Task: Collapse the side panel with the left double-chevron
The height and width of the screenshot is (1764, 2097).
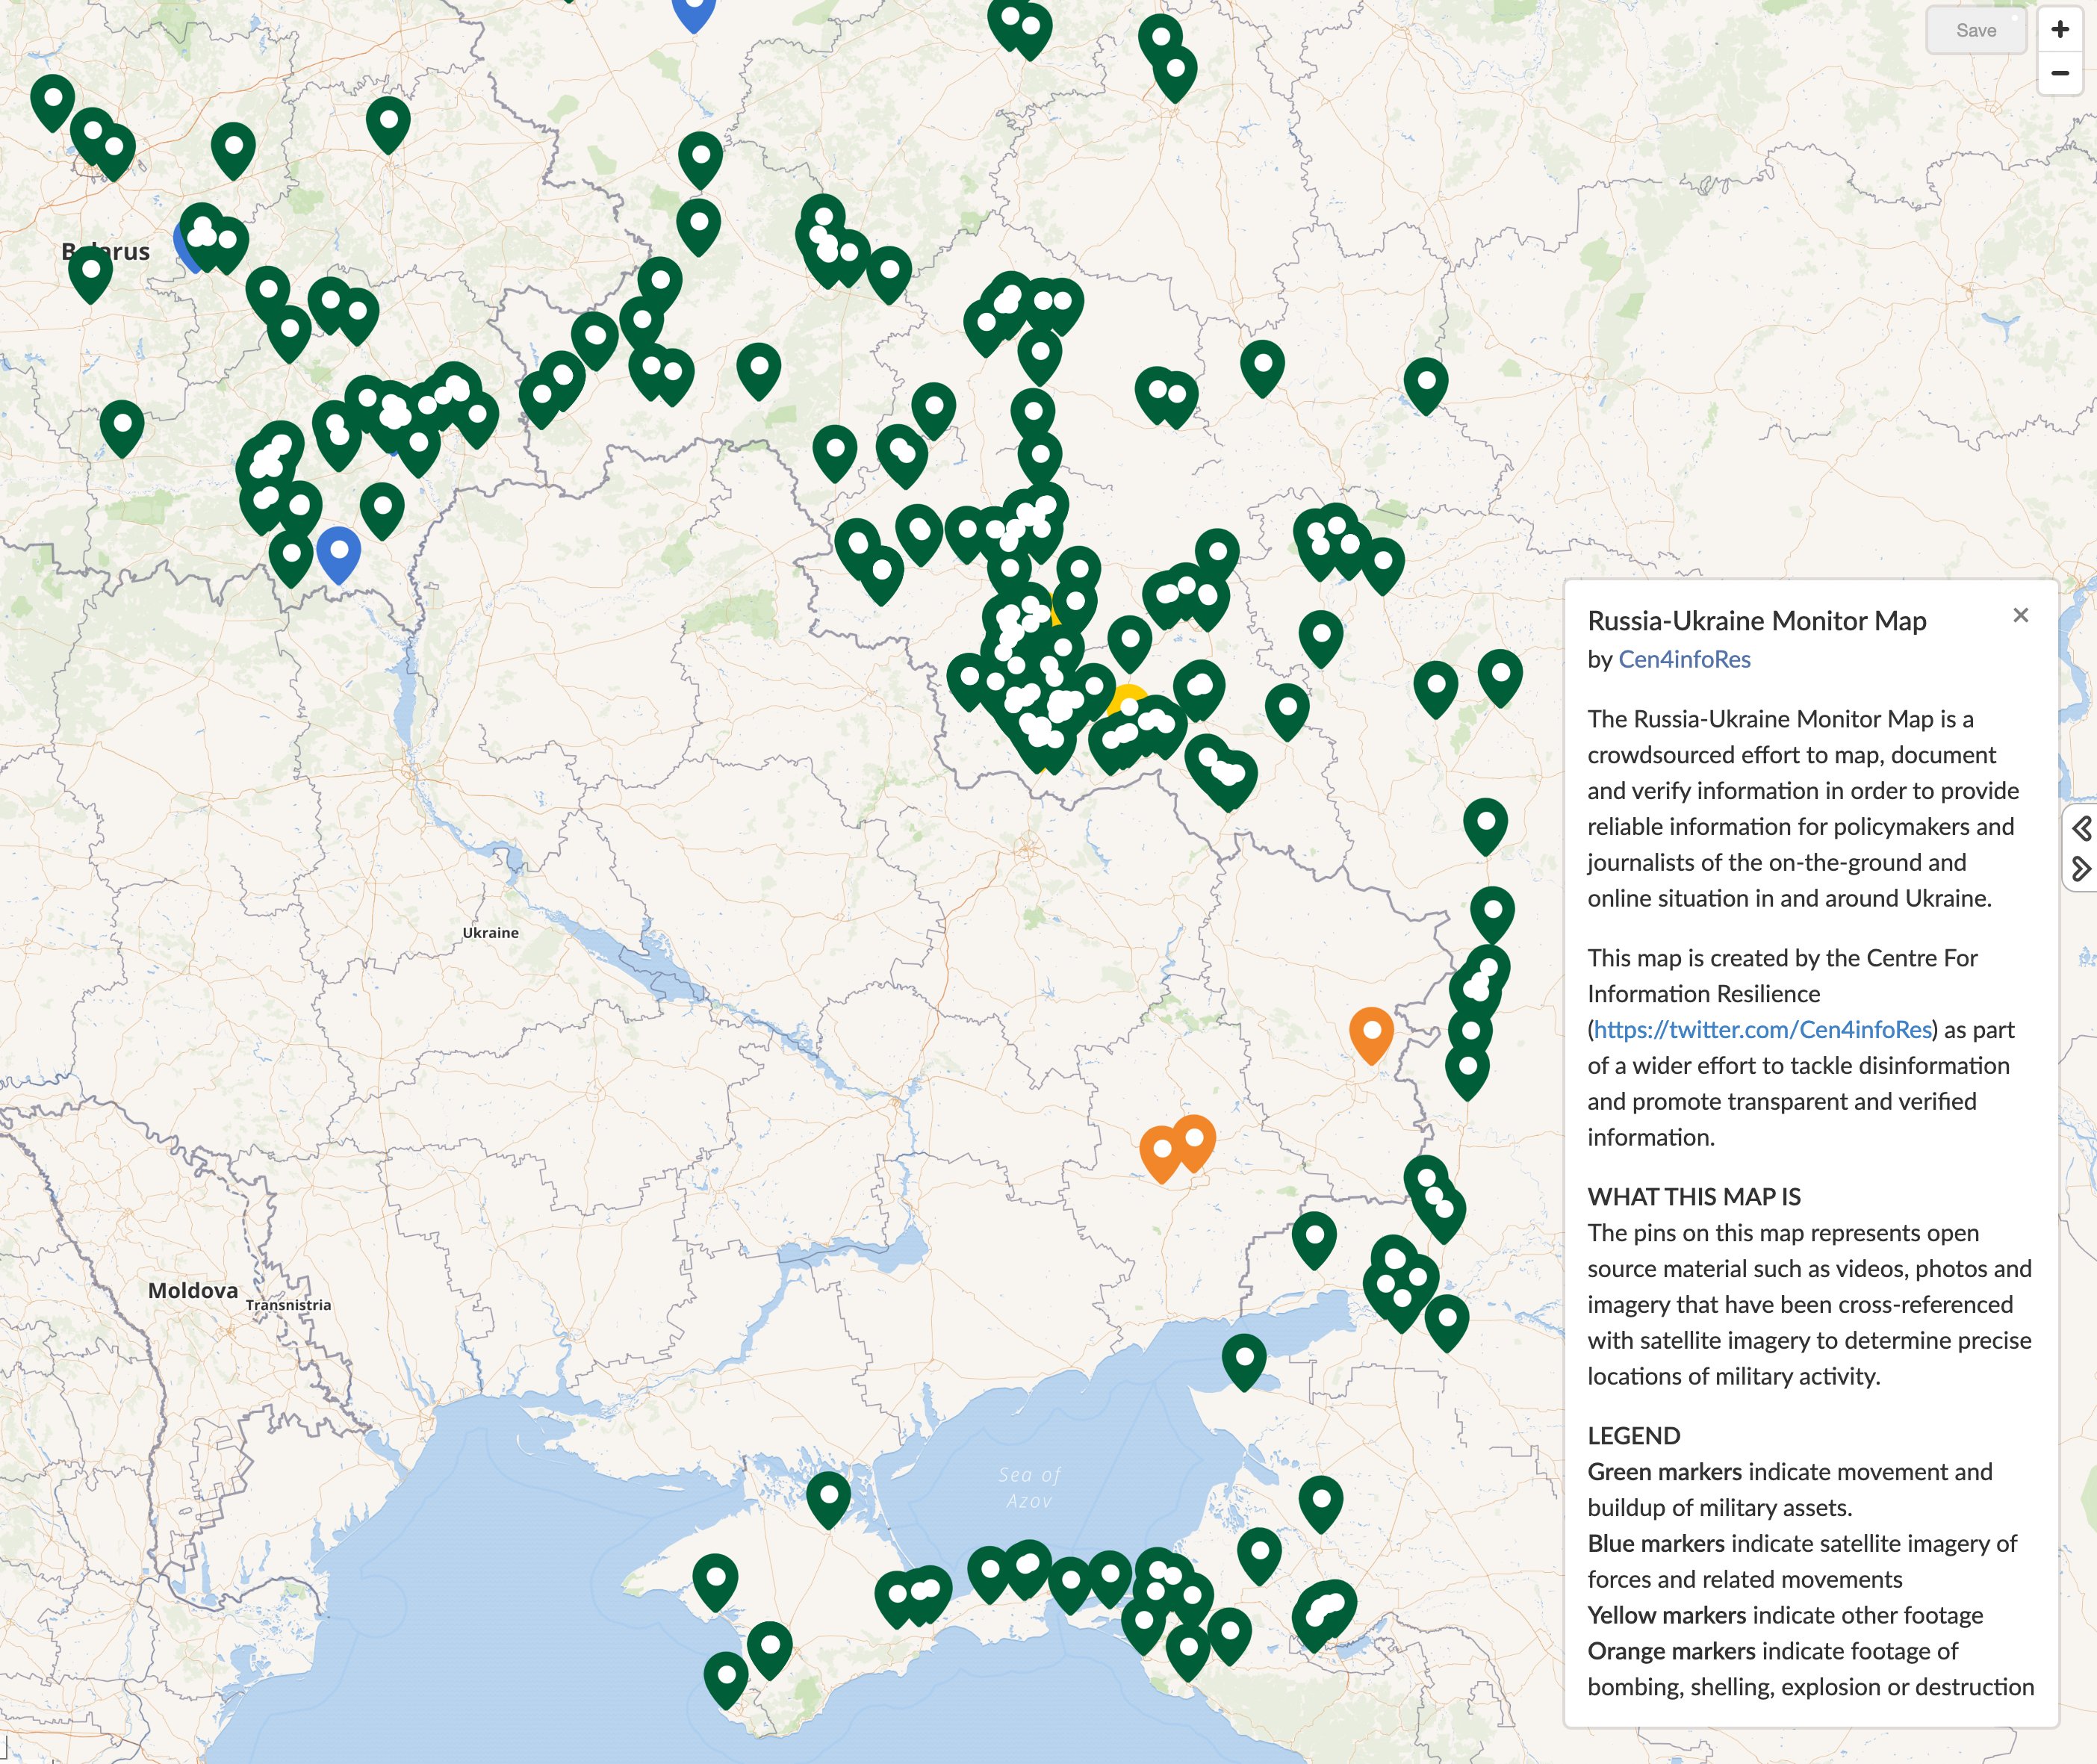Action: pos(2083,827)
